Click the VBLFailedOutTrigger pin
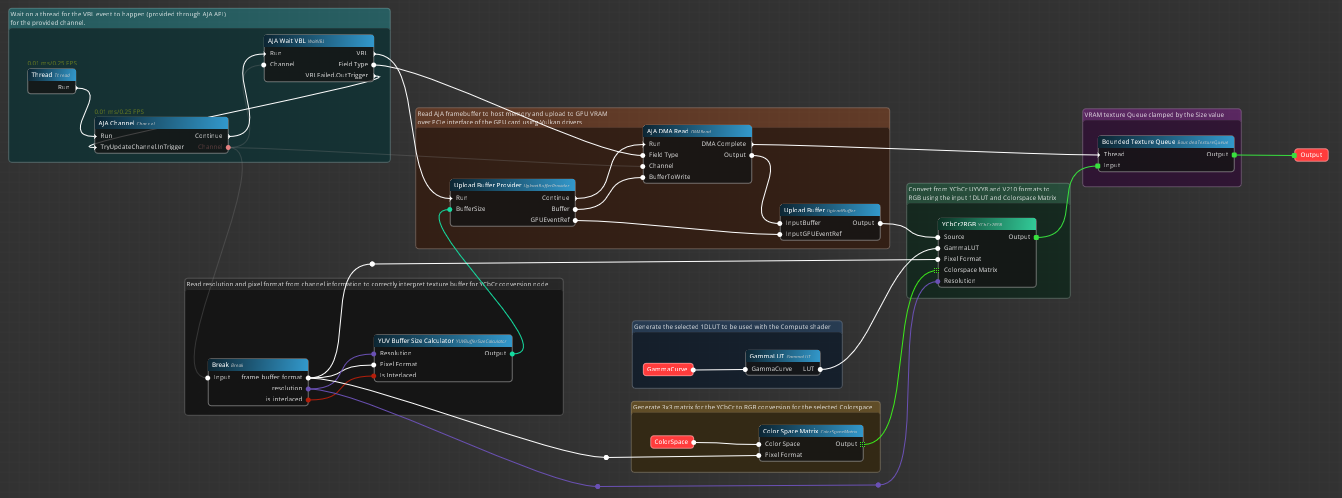Screen dimensions: 1342x498 (x=374, y=75)
